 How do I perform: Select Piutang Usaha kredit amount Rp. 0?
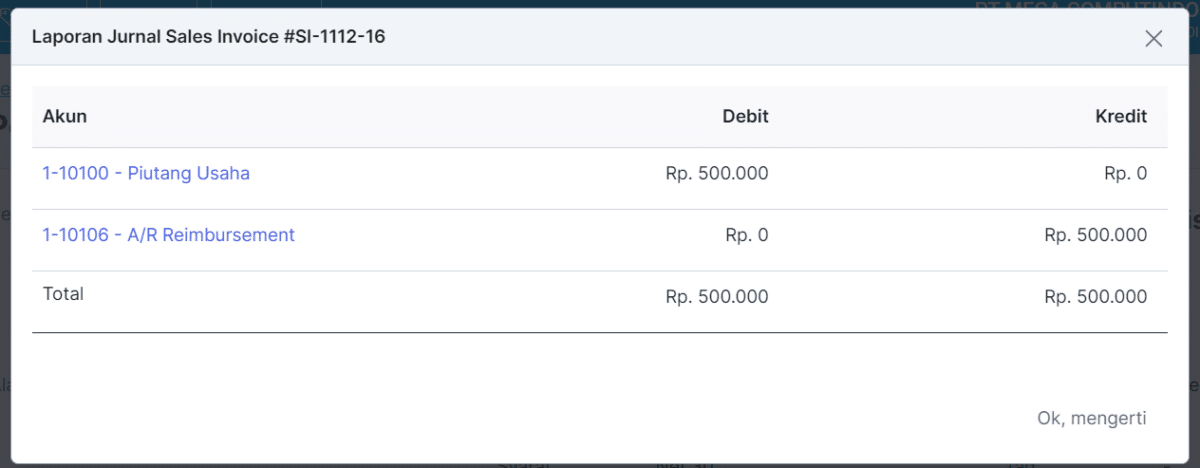coord(1125,173)
